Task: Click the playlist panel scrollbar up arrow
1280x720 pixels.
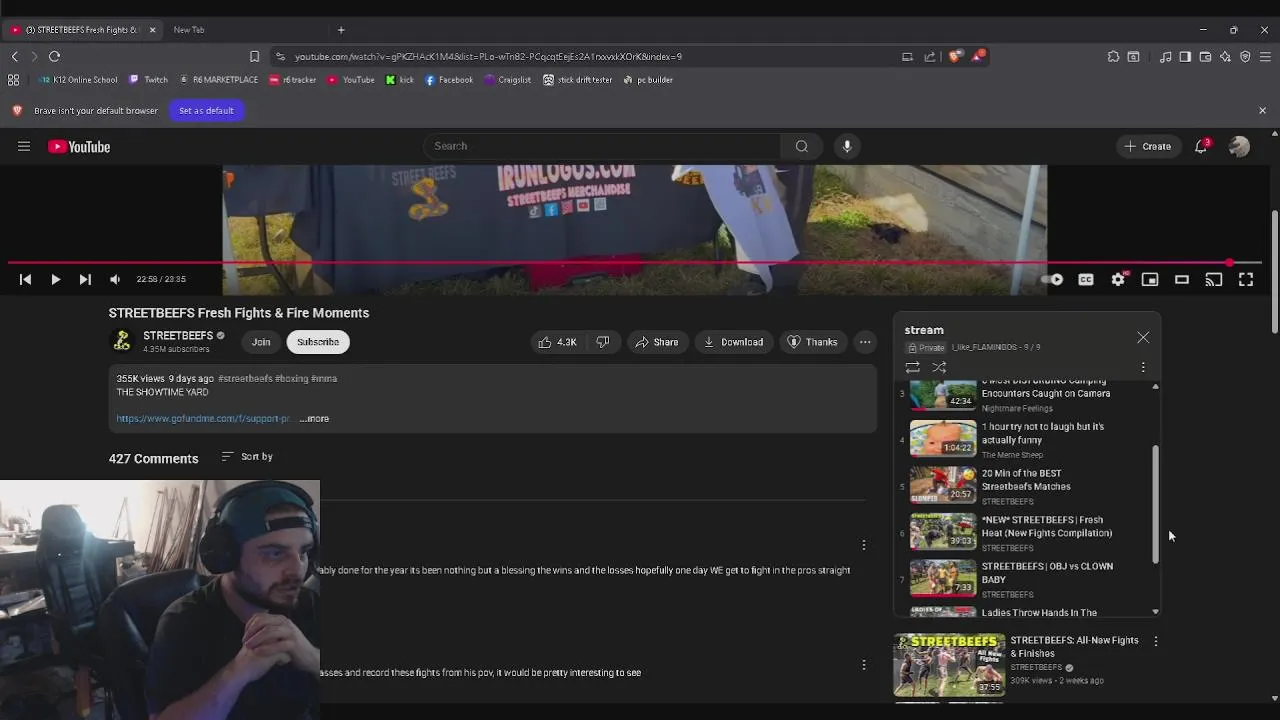Action: [x=1156, y=387]
